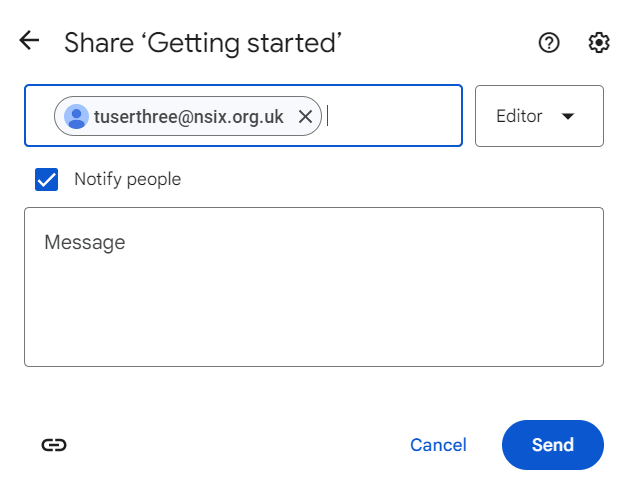Select the tuserthree@nsix.org.uk email chip text
This screenshot has width=627, height=496.
(188, 116)
